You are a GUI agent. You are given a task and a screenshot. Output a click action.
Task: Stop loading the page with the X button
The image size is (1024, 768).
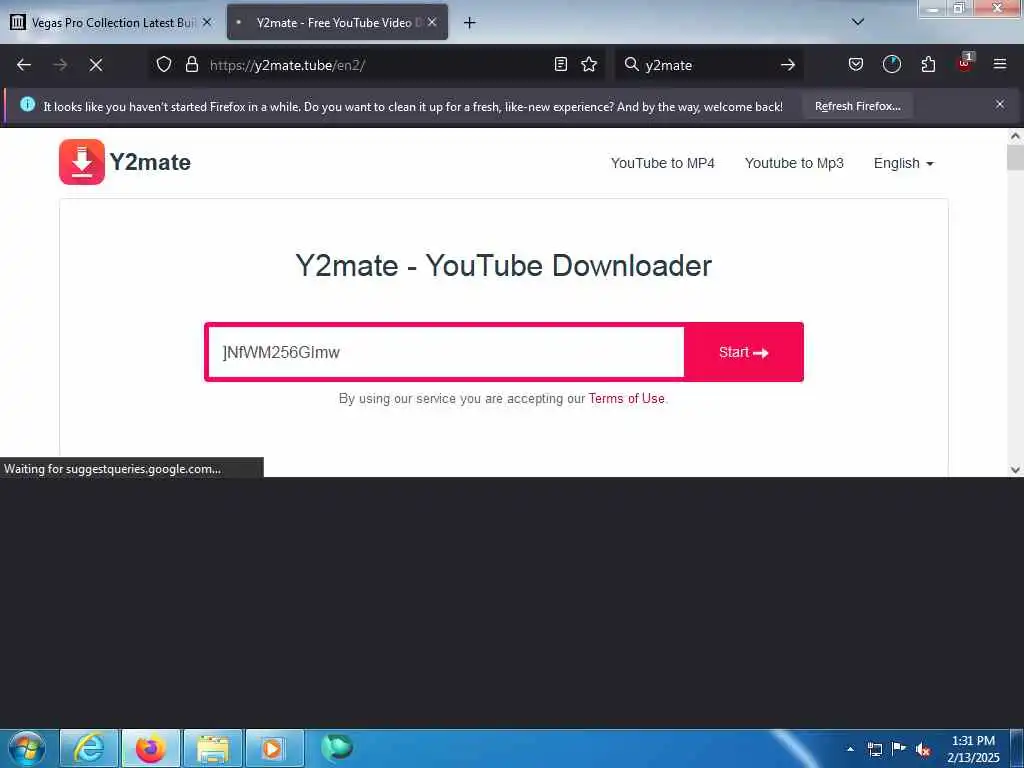[95, 65]
